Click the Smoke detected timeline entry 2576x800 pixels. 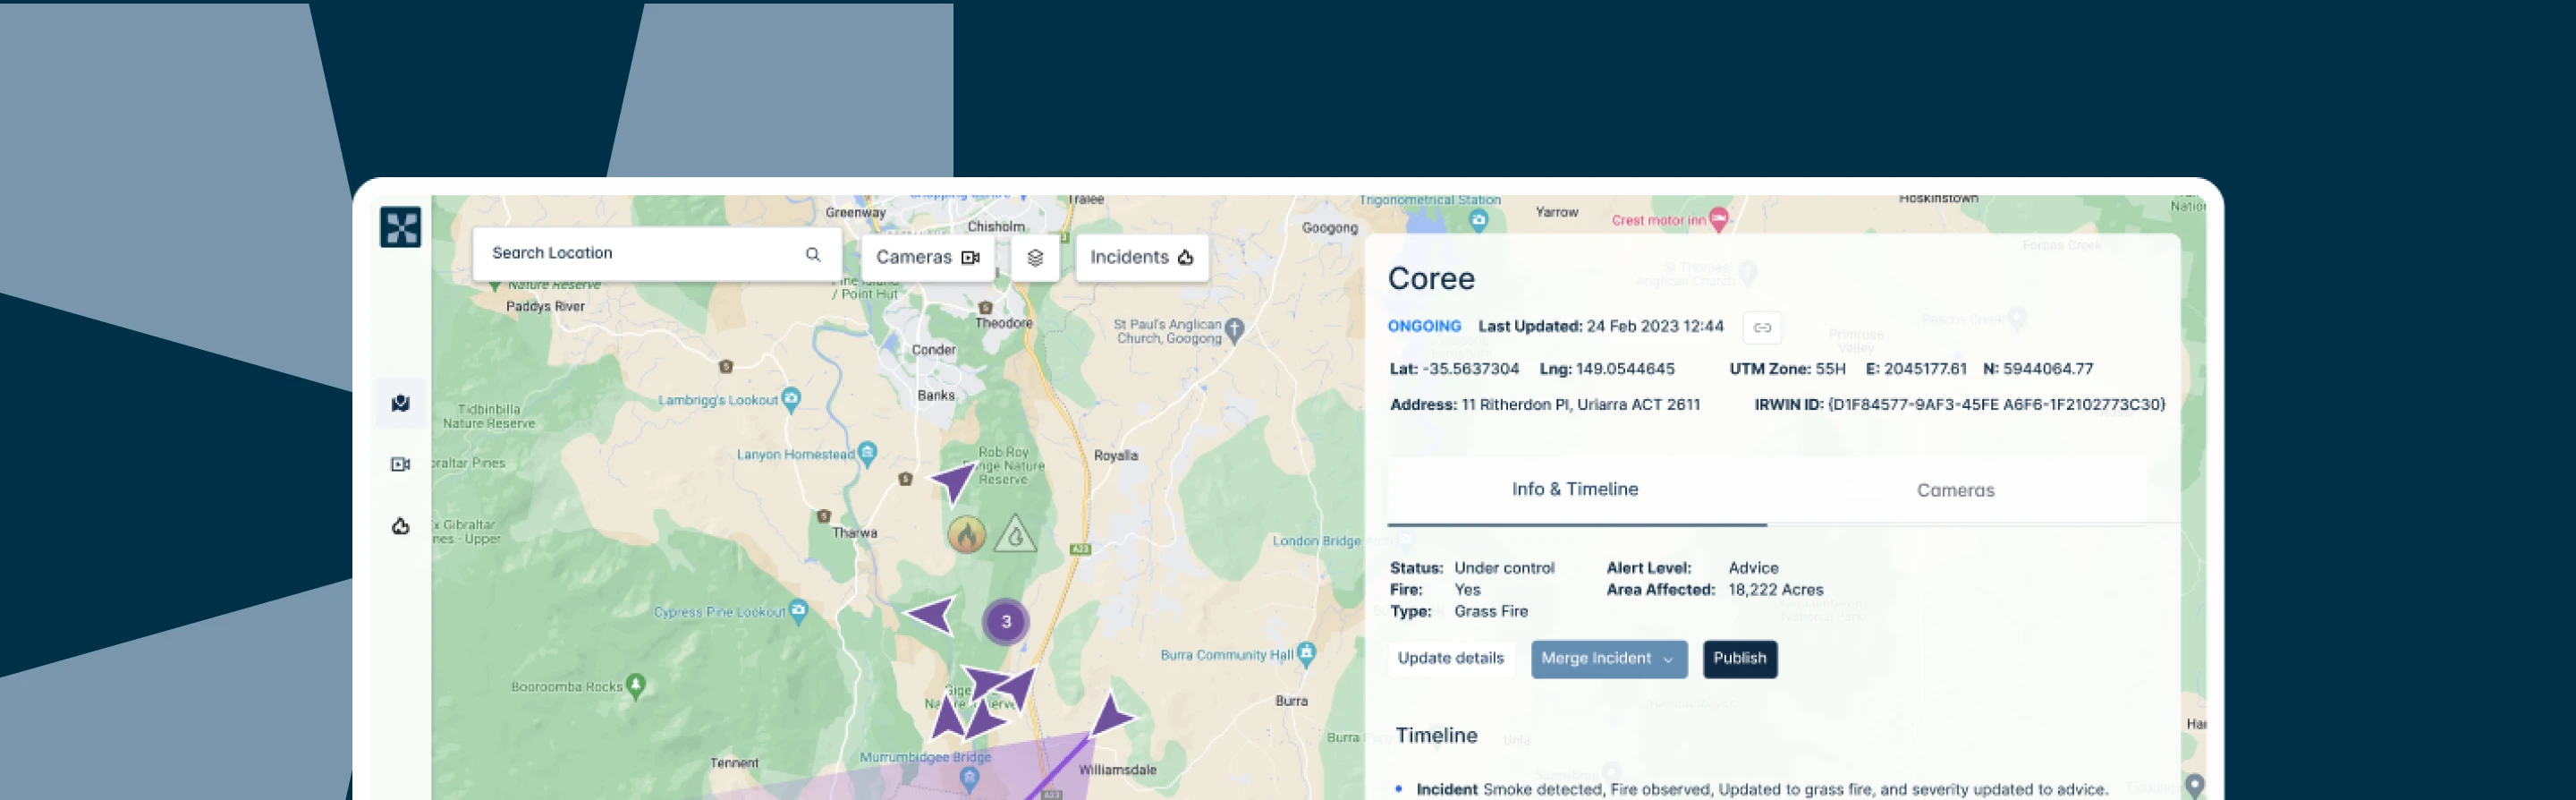(x=1762, y=789)
